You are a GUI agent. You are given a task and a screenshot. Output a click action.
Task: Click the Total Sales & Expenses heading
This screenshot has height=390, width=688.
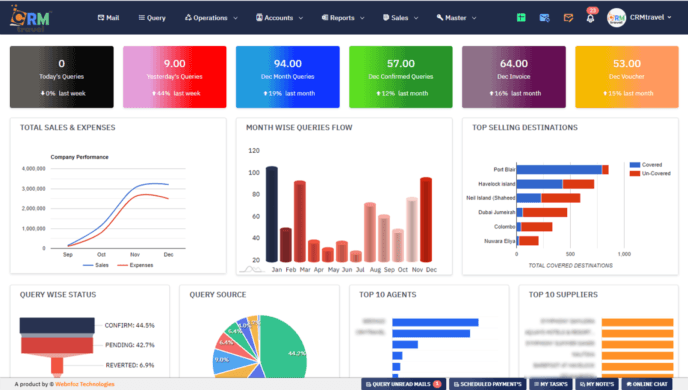click(68, 128)
